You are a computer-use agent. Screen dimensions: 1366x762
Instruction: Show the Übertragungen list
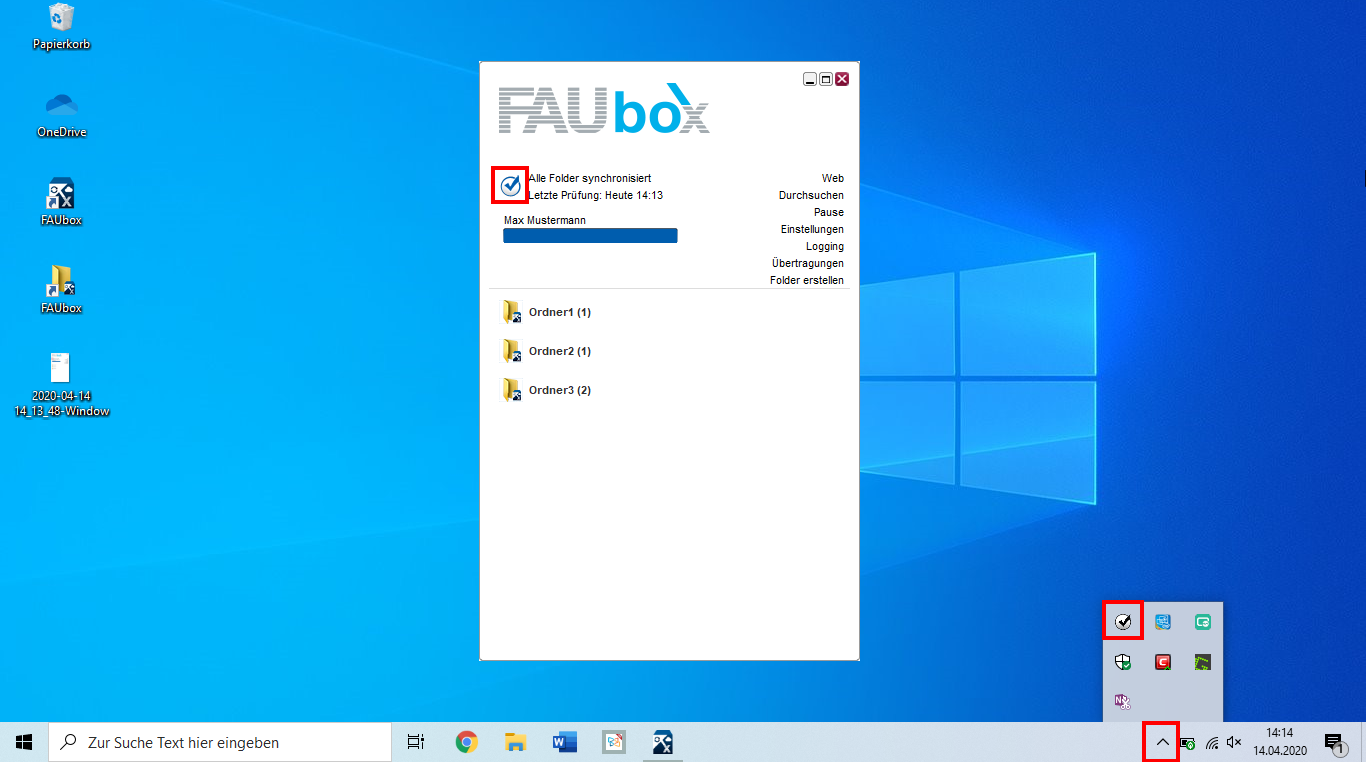coord(808,263)
